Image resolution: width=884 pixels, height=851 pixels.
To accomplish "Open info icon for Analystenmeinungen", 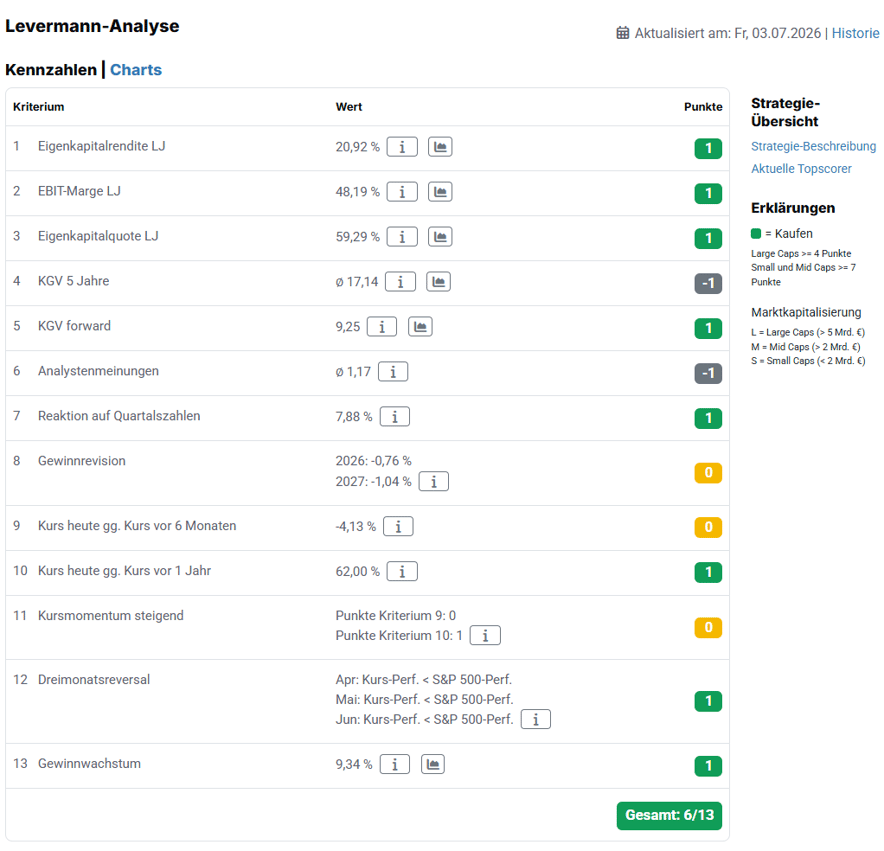I will [393, 372].
